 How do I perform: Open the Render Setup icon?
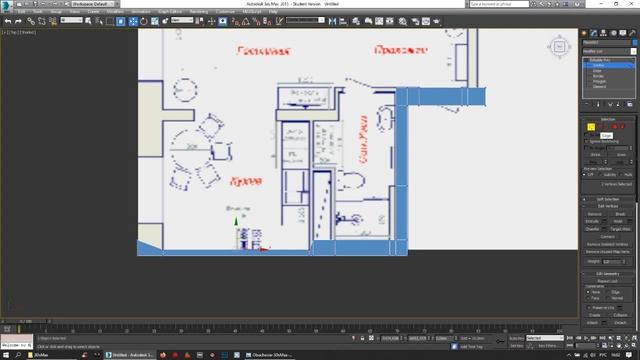click(x=415, y=21)
